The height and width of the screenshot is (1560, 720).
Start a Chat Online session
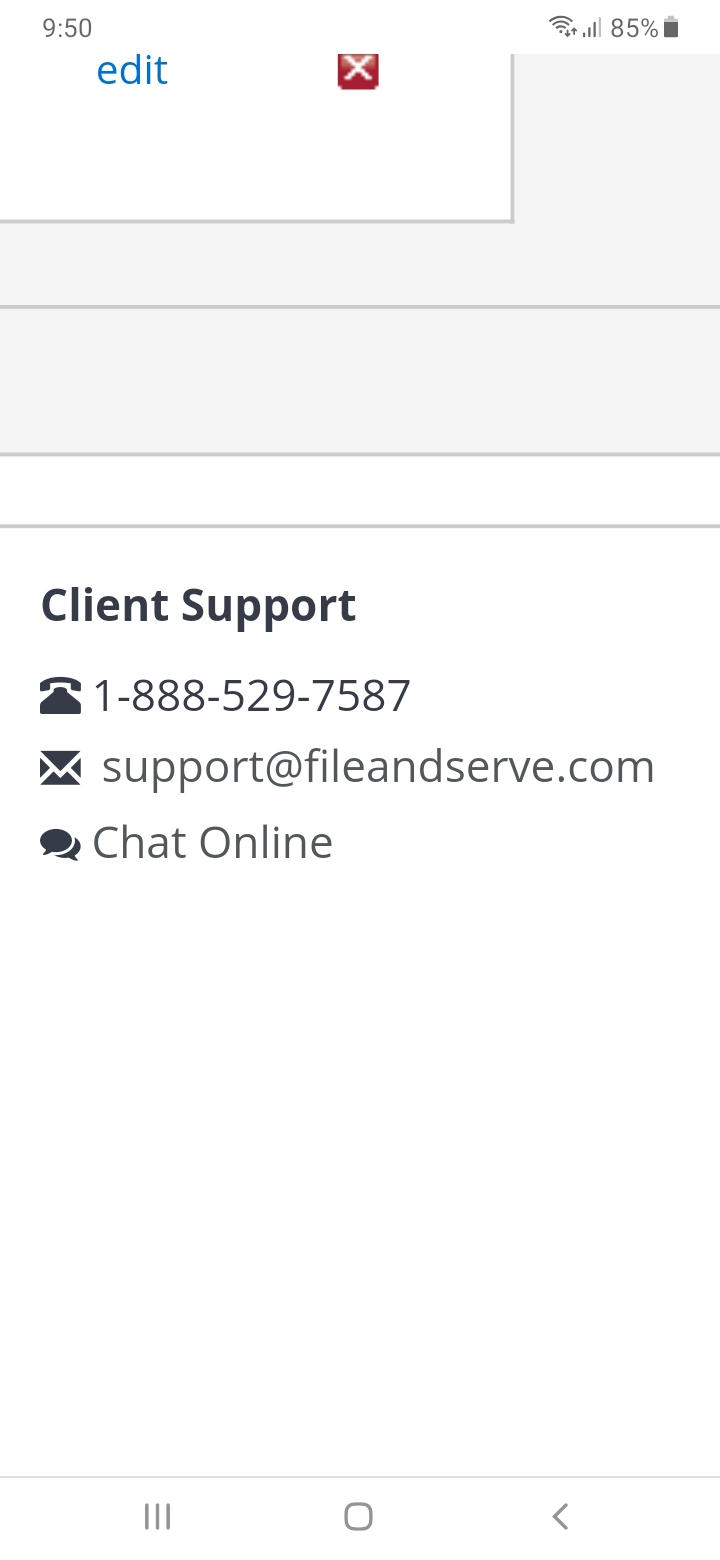pyautogui.click(x=212, y=843)
